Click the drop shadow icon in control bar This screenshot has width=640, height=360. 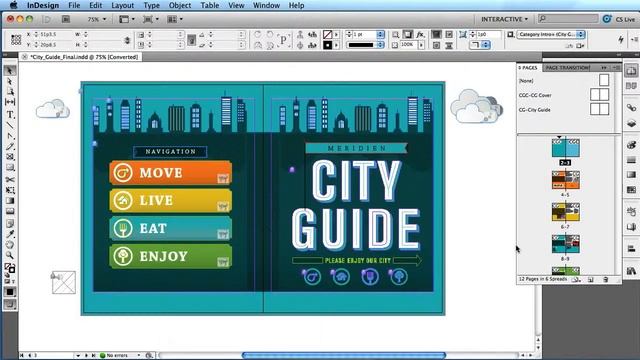coord(408,34)
